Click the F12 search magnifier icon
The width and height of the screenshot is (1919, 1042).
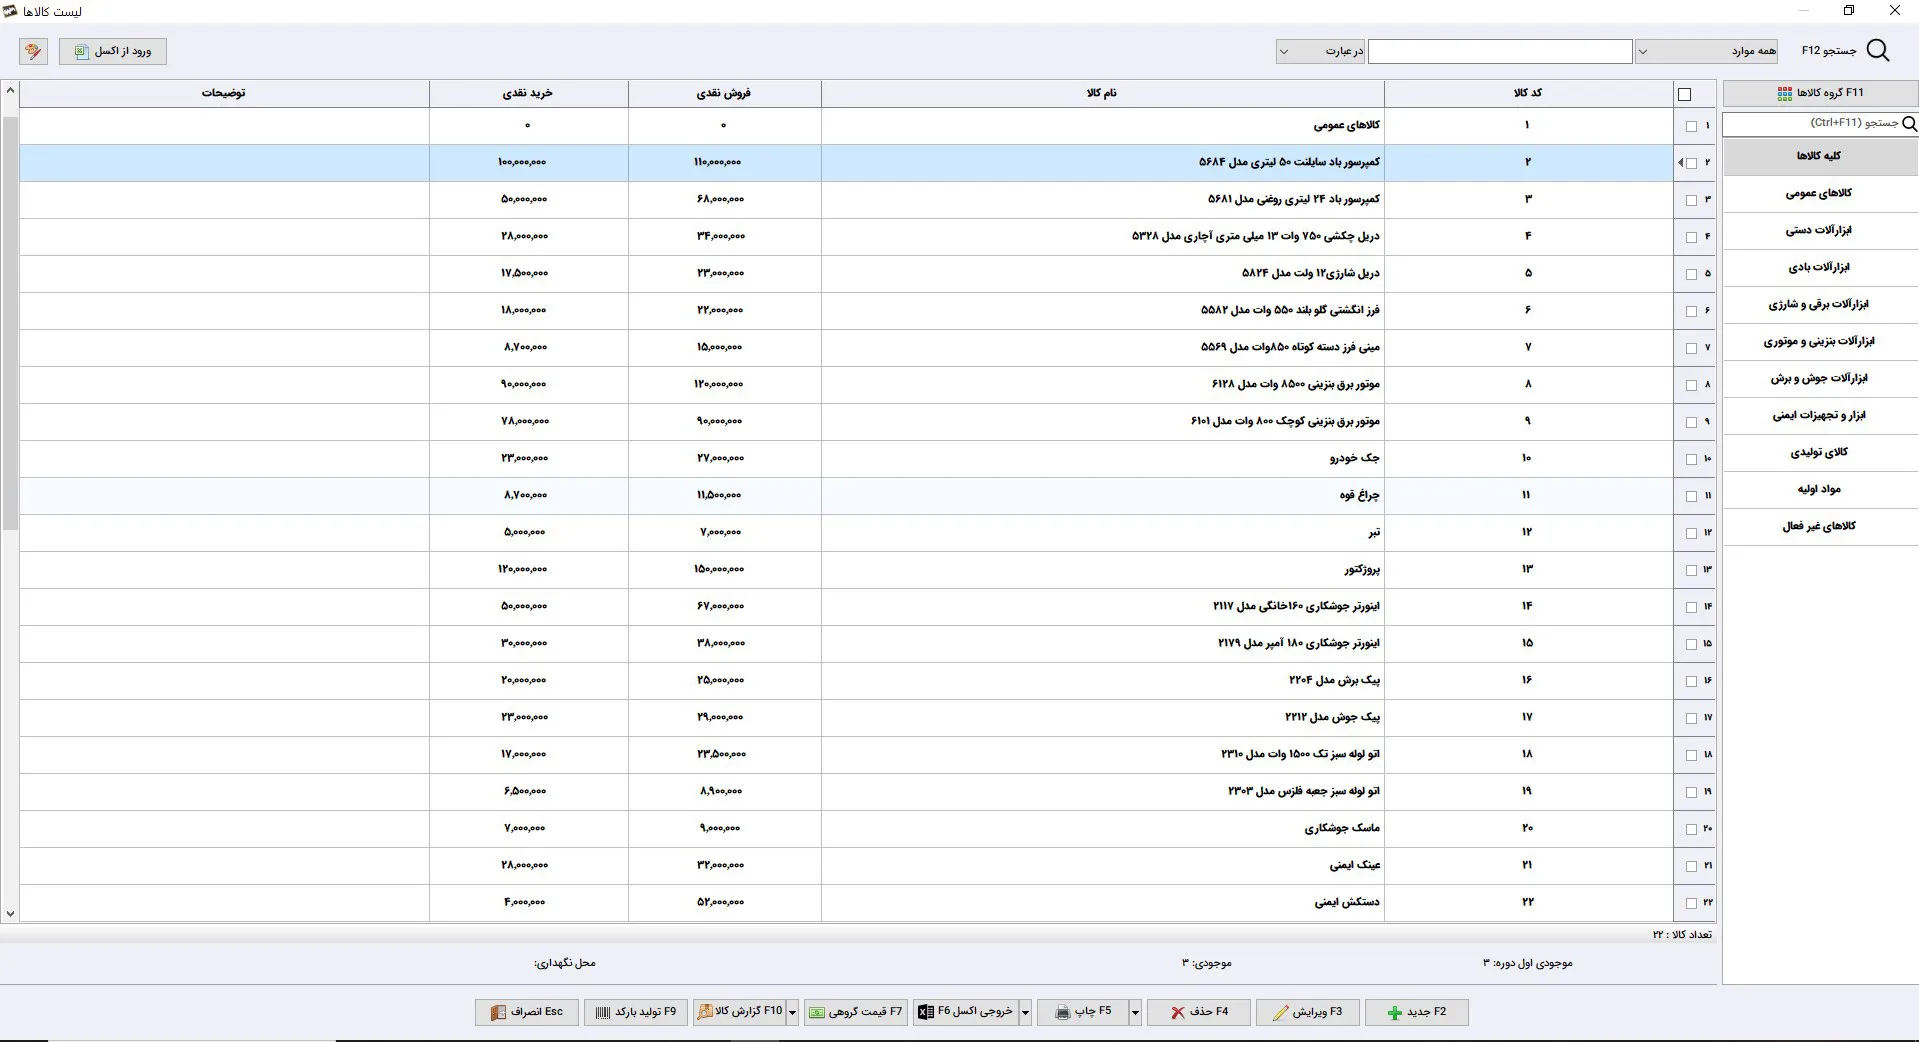pyautogui.click(x=1878, y=51)
